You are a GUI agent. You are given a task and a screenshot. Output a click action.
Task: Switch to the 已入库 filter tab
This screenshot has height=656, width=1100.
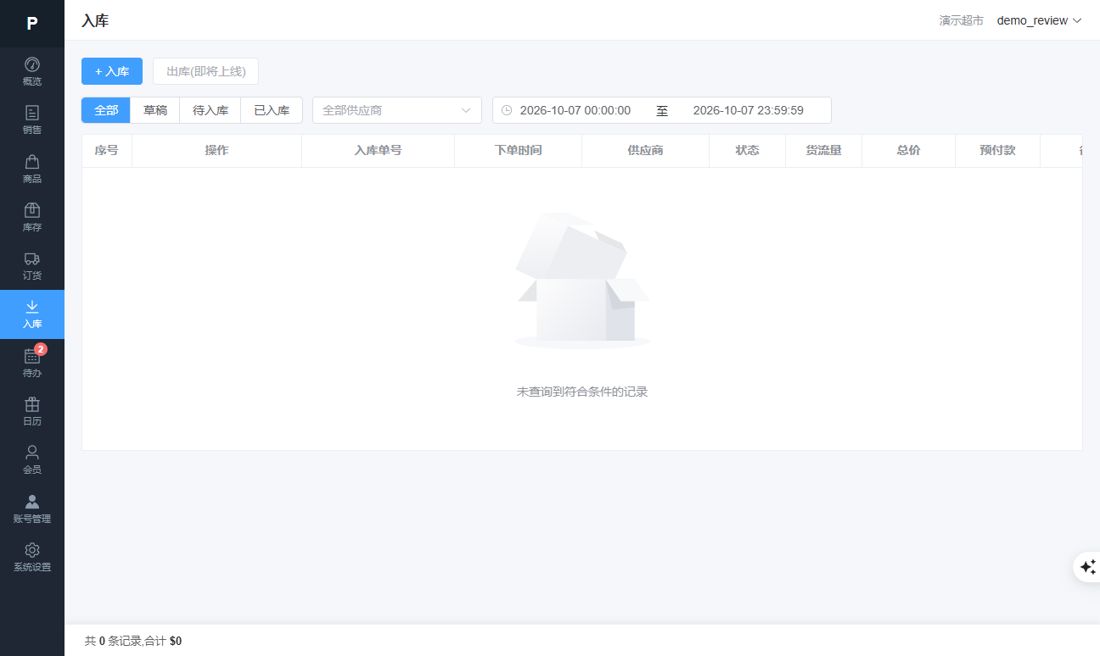[271, 110]
